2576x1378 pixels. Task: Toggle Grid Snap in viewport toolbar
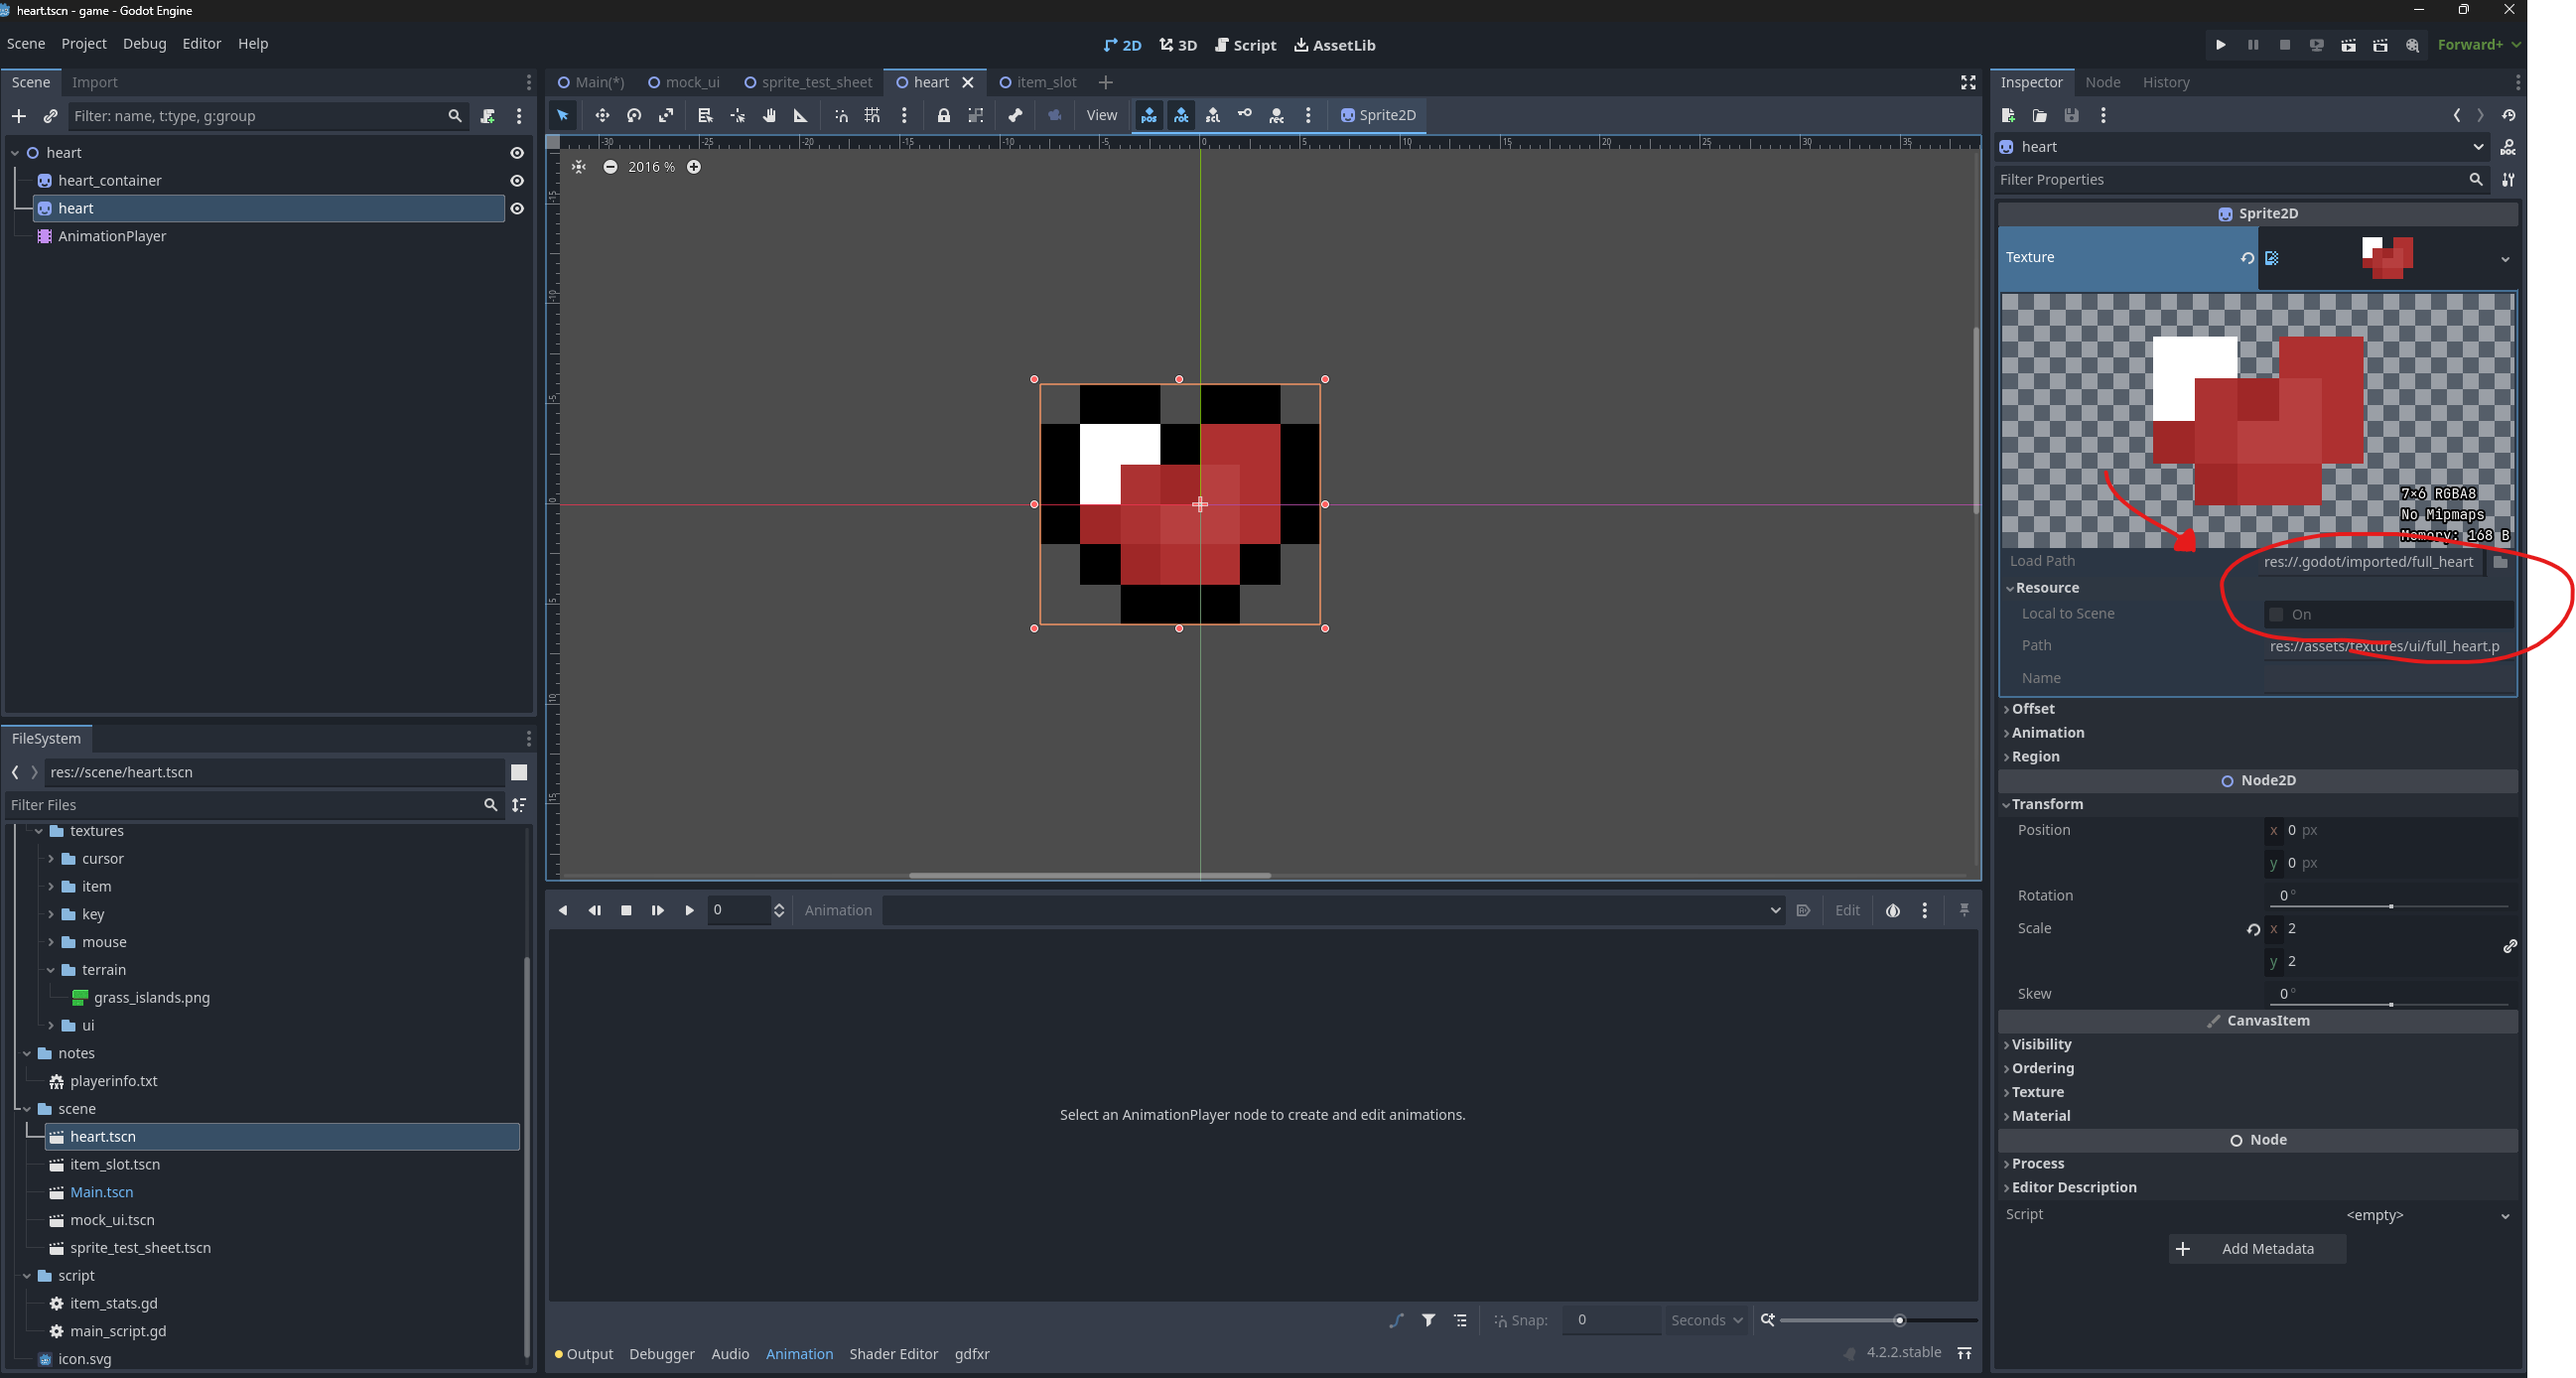click(872, 115)
